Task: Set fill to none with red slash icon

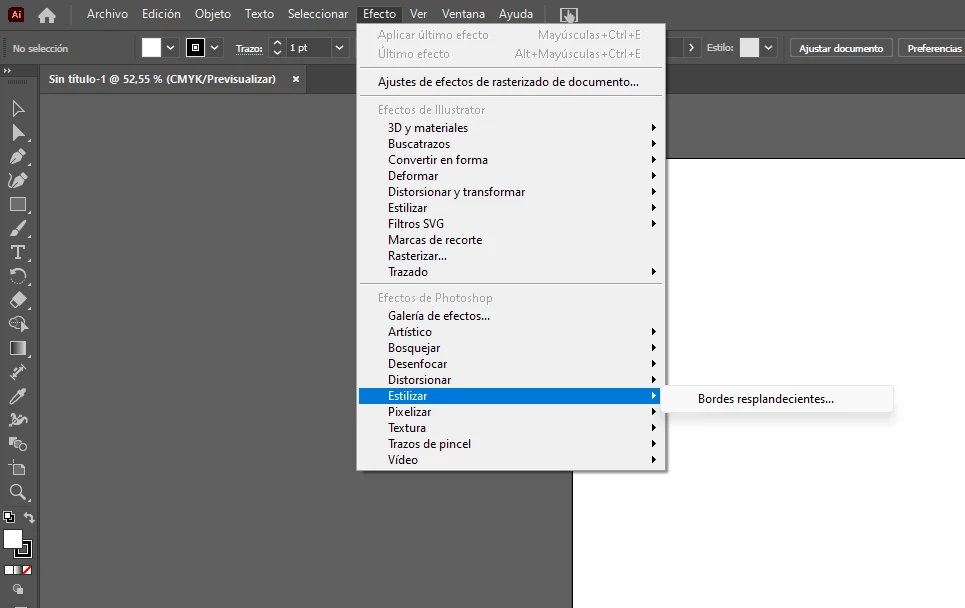Action: click(x=27, y=570)
